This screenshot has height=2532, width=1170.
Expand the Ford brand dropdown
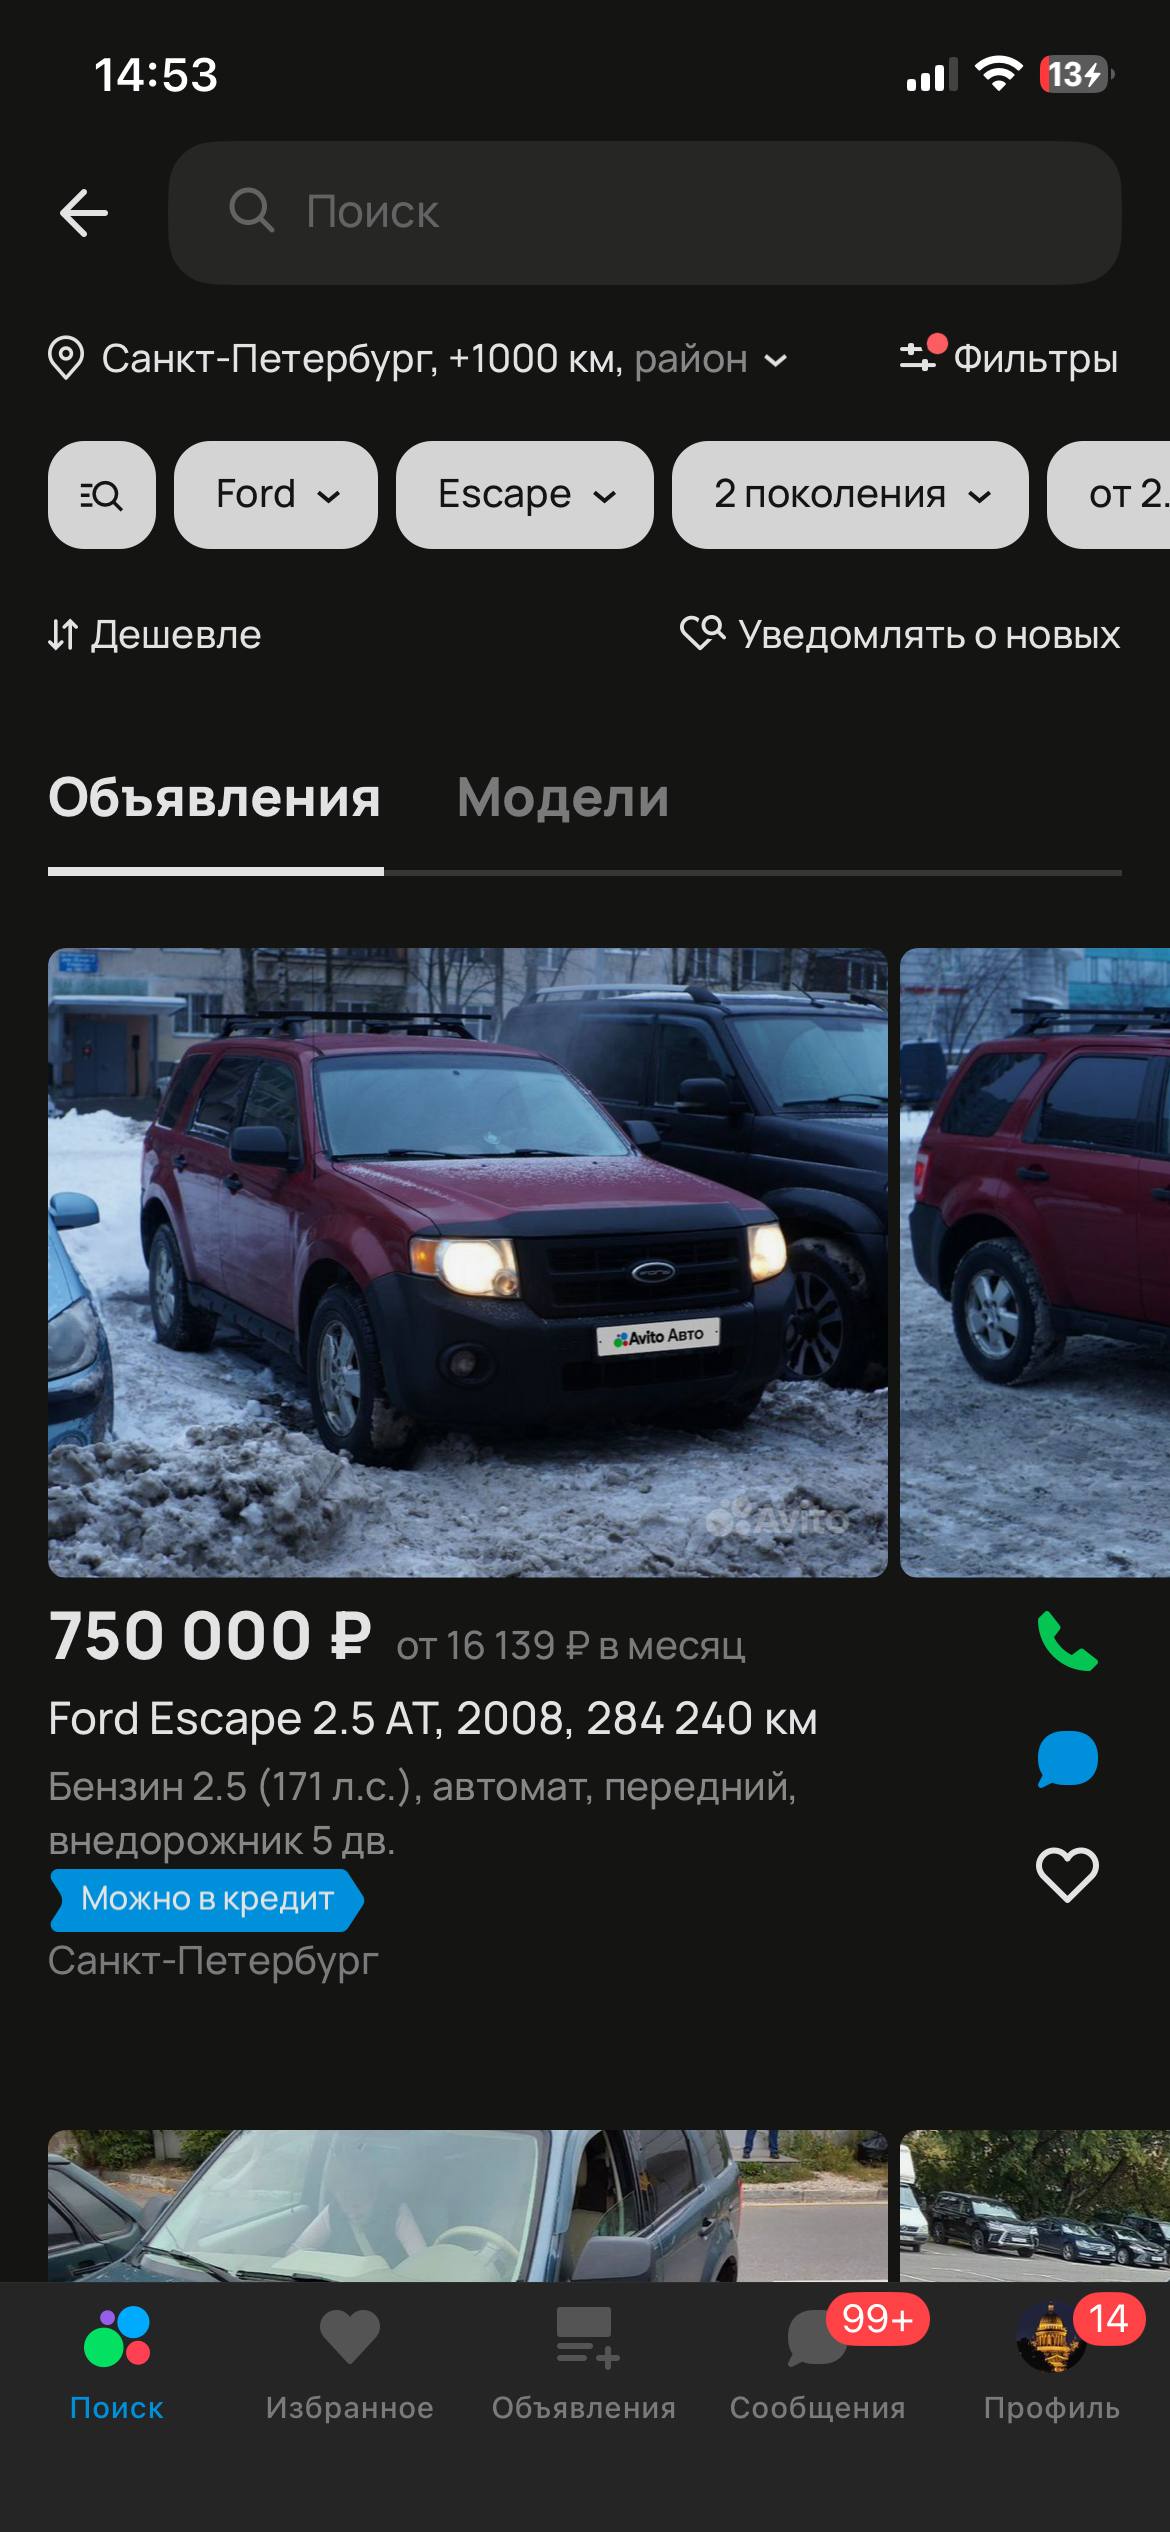(x=276, y=495)
